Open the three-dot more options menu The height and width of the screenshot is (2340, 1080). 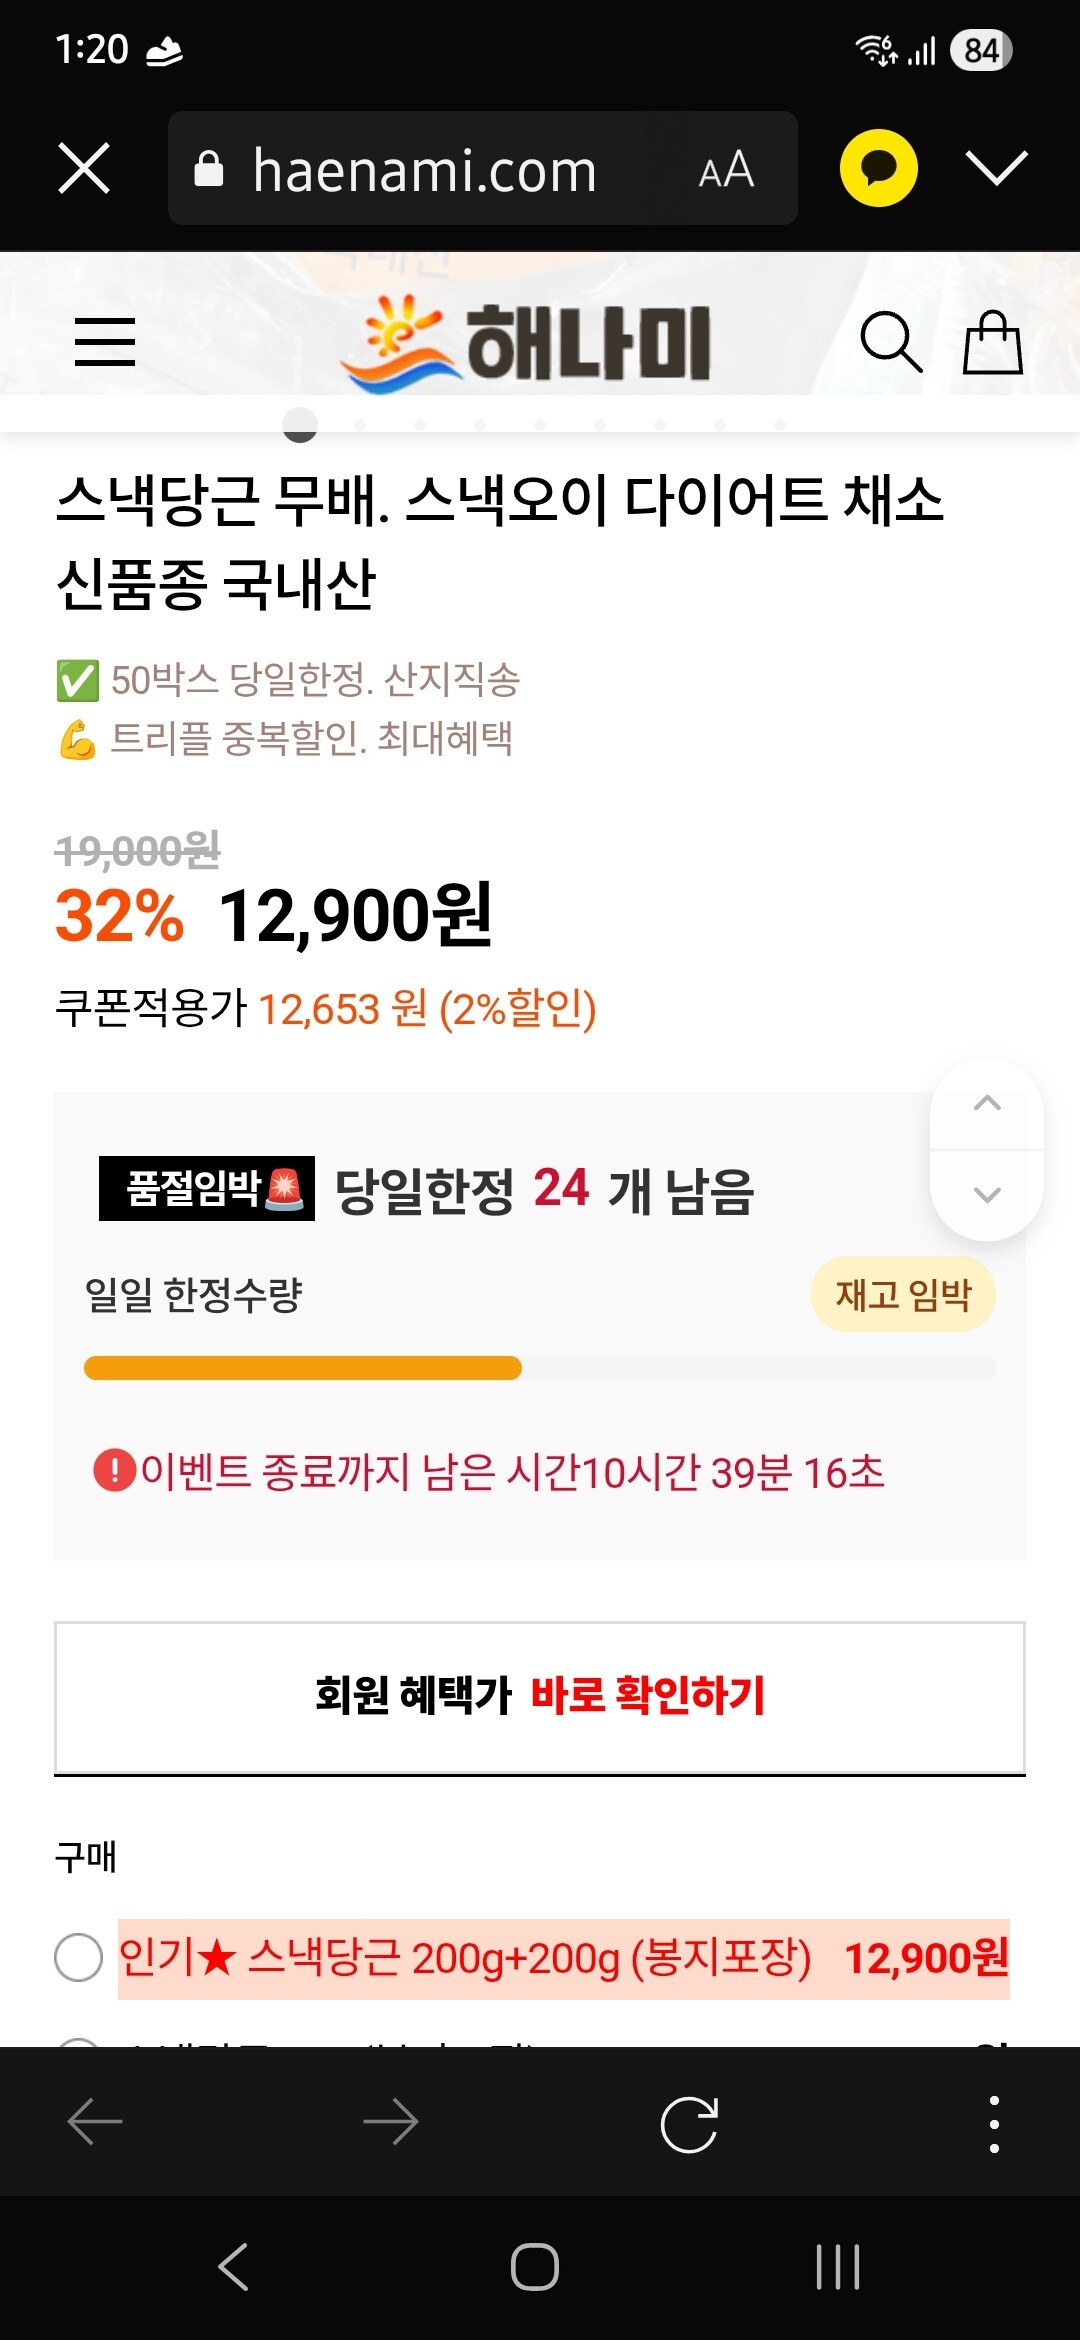click(993, 2122)
